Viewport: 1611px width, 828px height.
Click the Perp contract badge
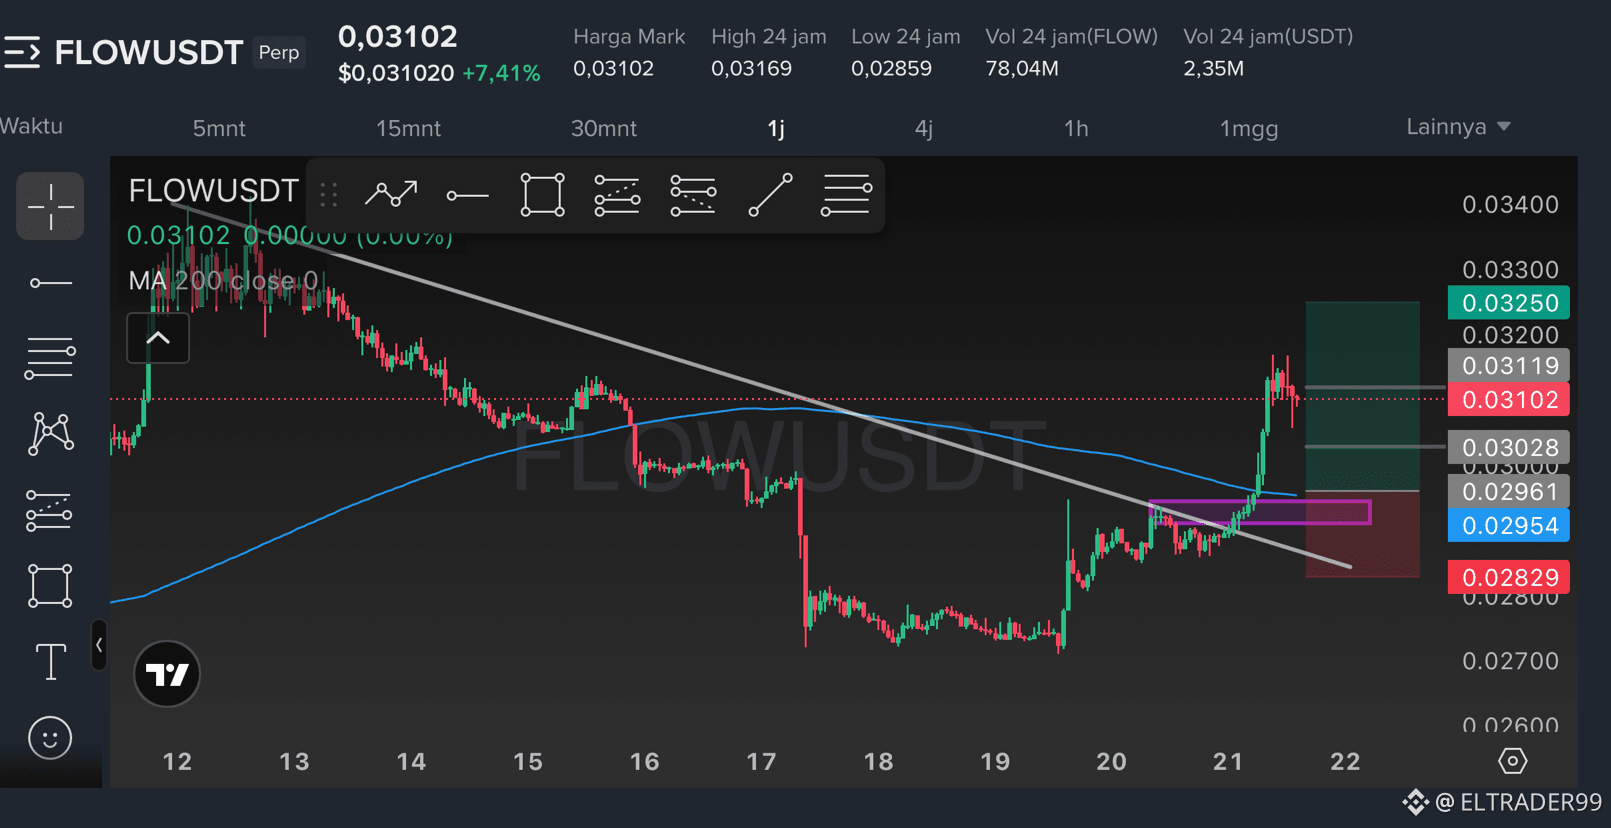click(279, 52)
